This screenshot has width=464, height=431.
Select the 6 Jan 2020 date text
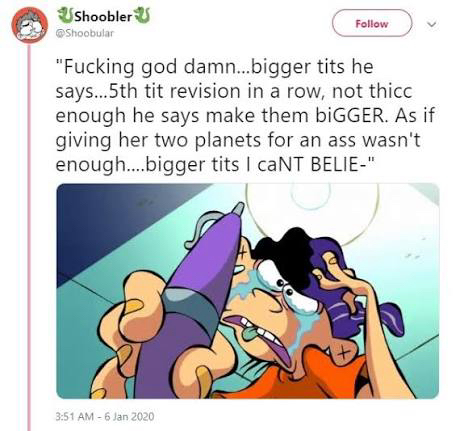[129, 416]
